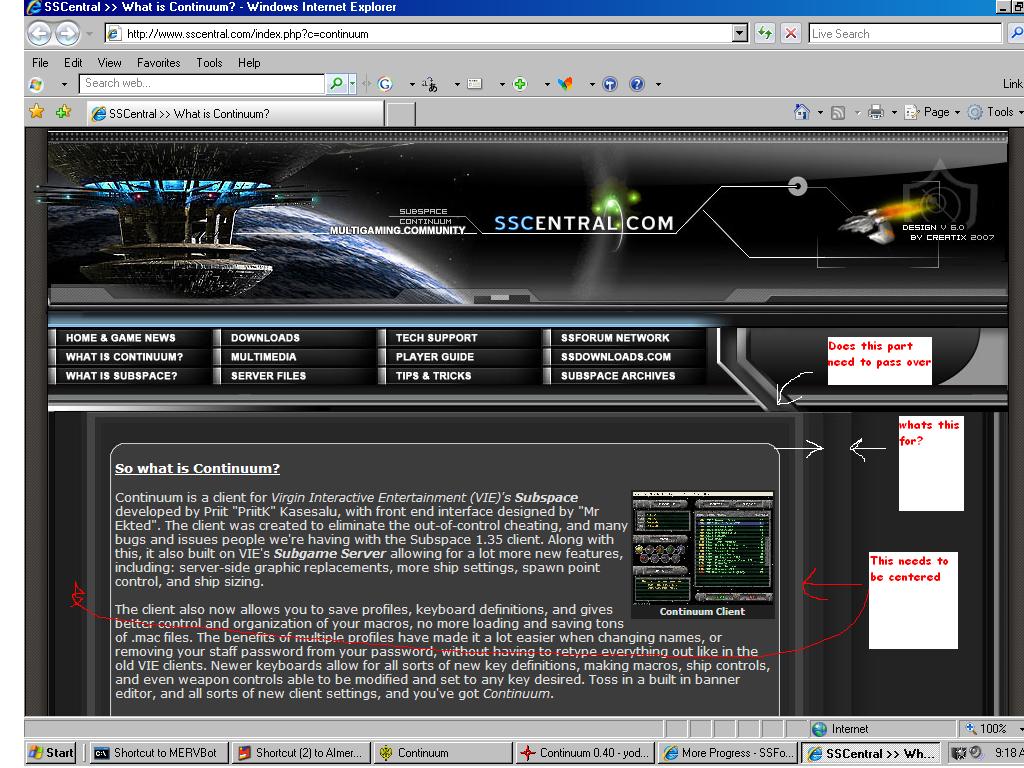This screenshot has width=1024, height=768.
Task: Open the PLAYER GUIDE nav link
Action: click(x=435, y=357)
